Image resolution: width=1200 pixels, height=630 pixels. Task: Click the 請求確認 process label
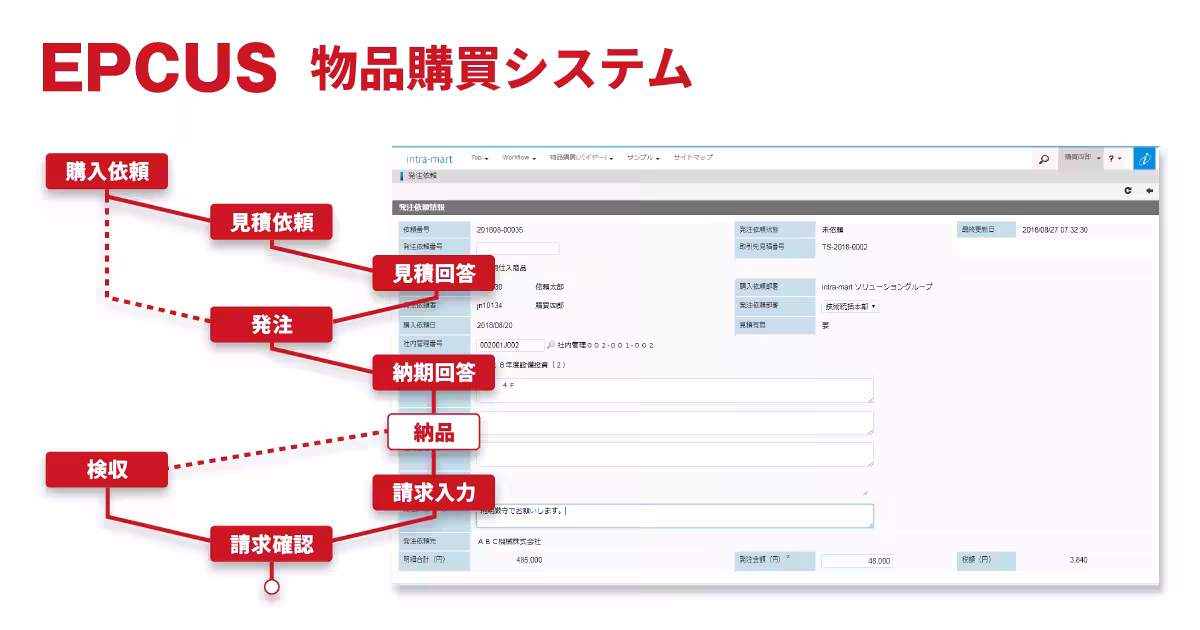tap(272, 544)
